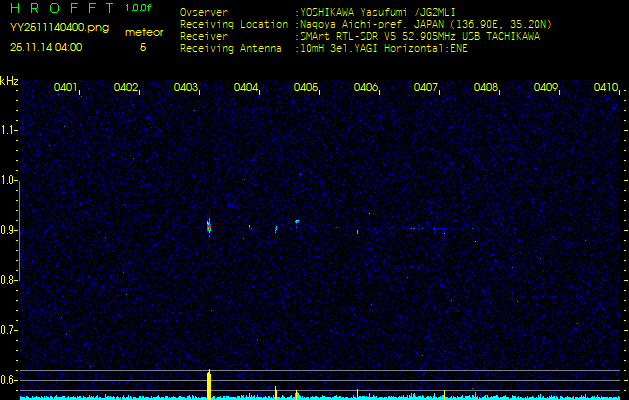Click the kHz axis unit label
The height and width of the screenshot is (400, 629).
[9, 81]
